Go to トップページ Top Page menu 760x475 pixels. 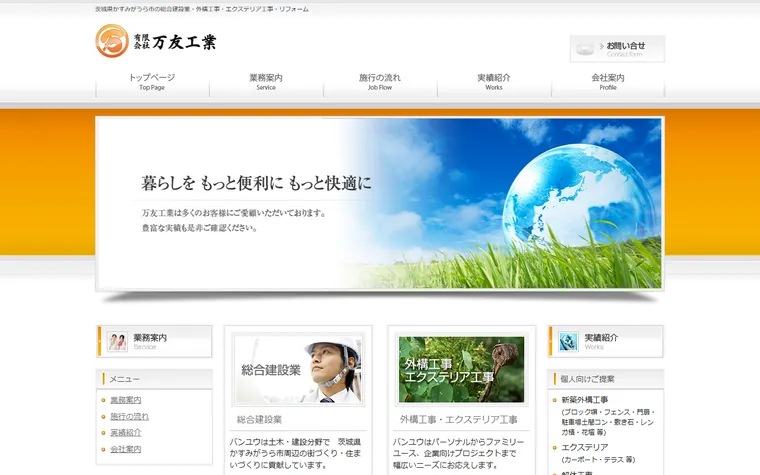[x=152, y=82]
